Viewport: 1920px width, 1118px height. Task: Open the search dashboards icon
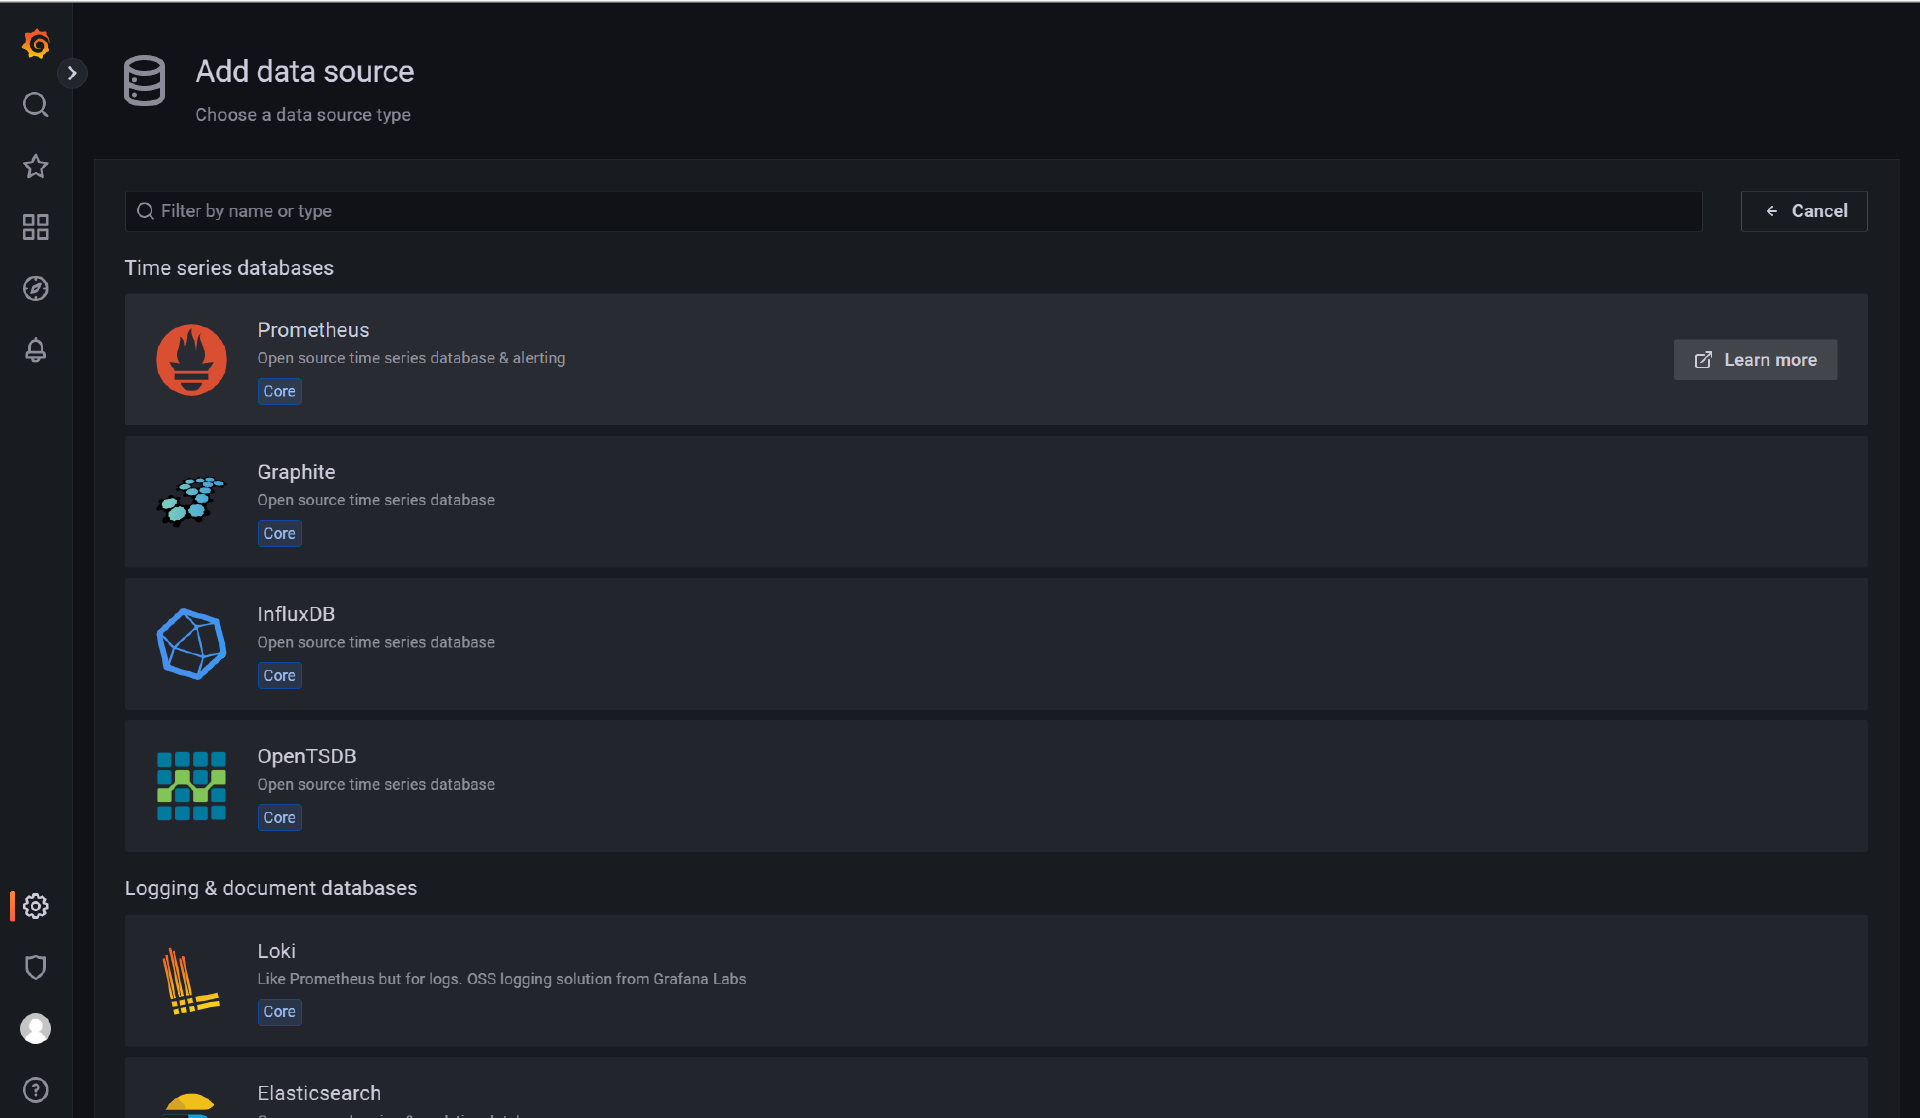(x=36, y=105)
